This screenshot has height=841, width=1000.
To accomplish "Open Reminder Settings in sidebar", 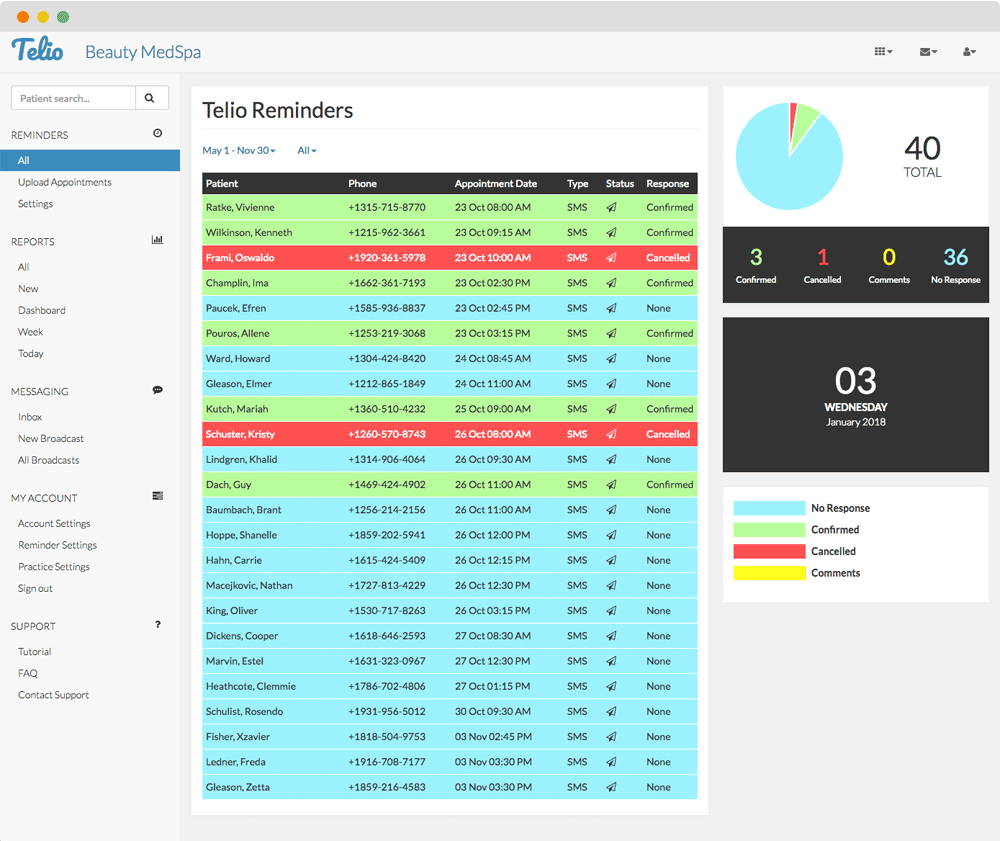I will click(57, 545).
